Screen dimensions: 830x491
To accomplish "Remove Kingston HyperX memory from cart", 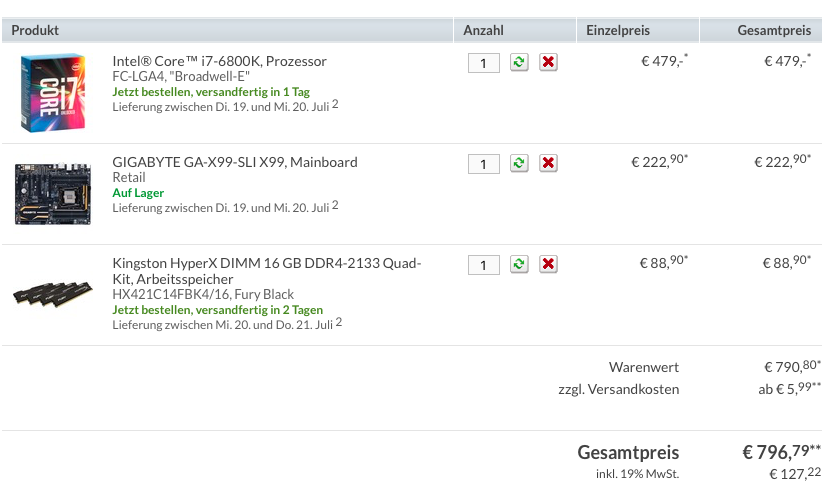I will (548, 264).
